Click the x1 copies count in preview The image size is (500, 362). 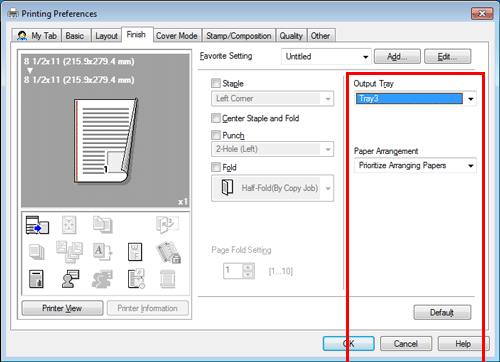click(183, 202)
